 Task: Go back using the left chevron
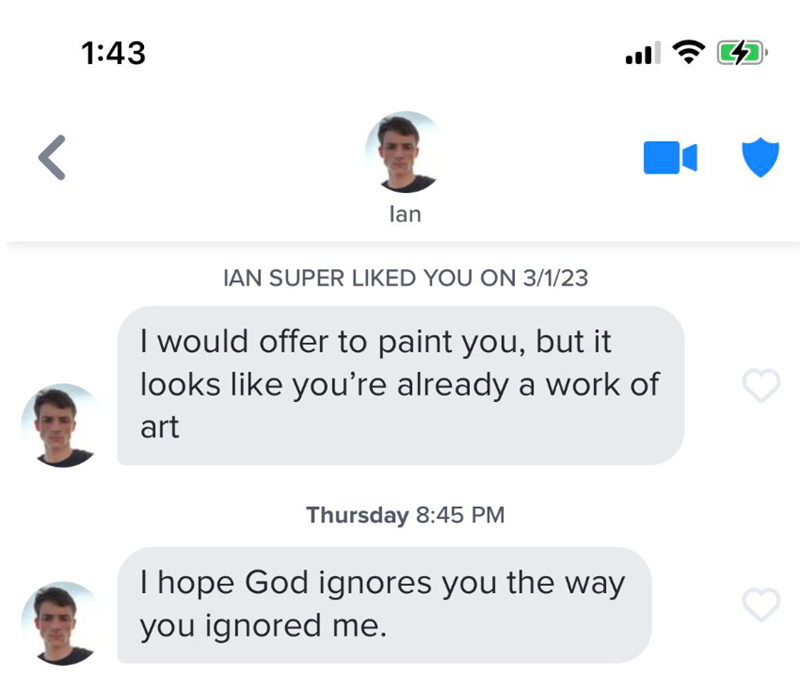[x=52, y=158]
